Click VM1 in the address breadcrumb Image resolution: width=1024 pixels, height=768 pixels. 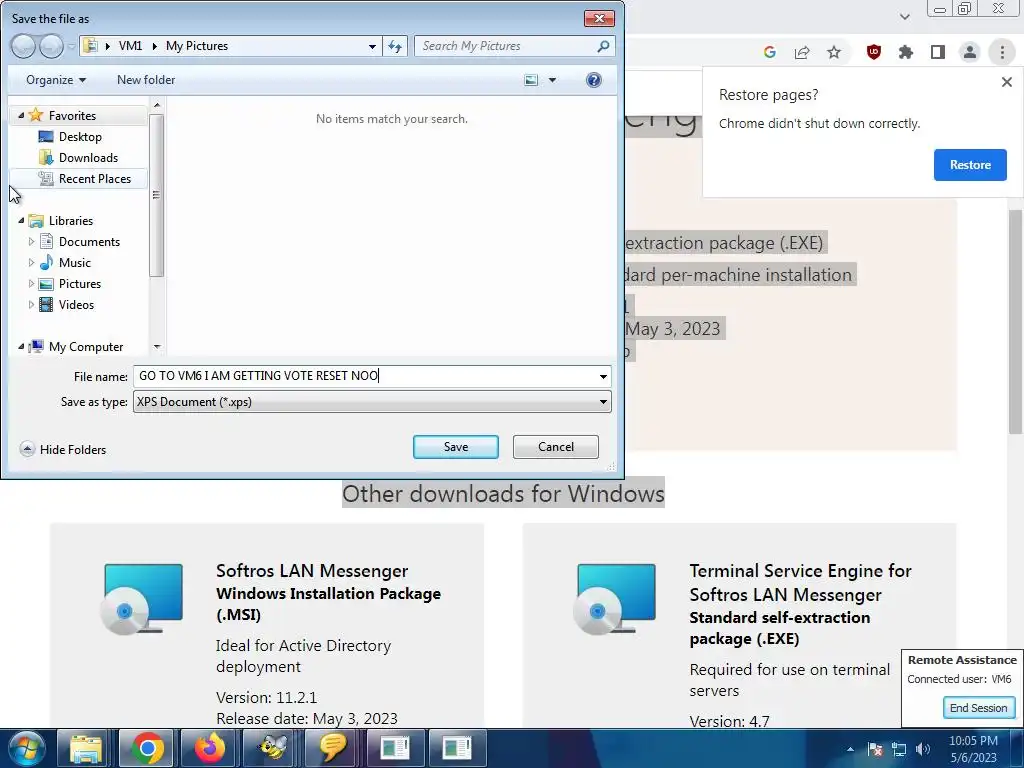(x=130, y=46)
